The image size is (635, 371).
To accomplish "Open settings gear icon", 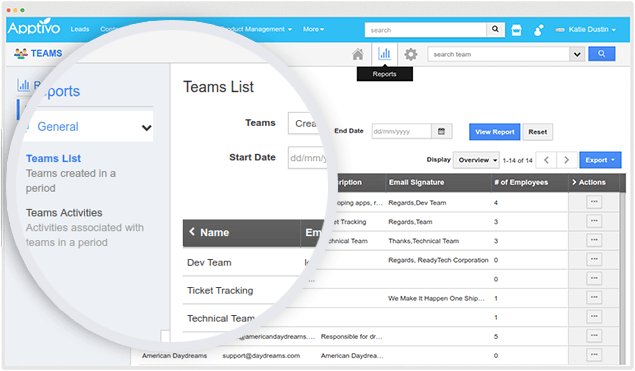I will click(411, 54).
